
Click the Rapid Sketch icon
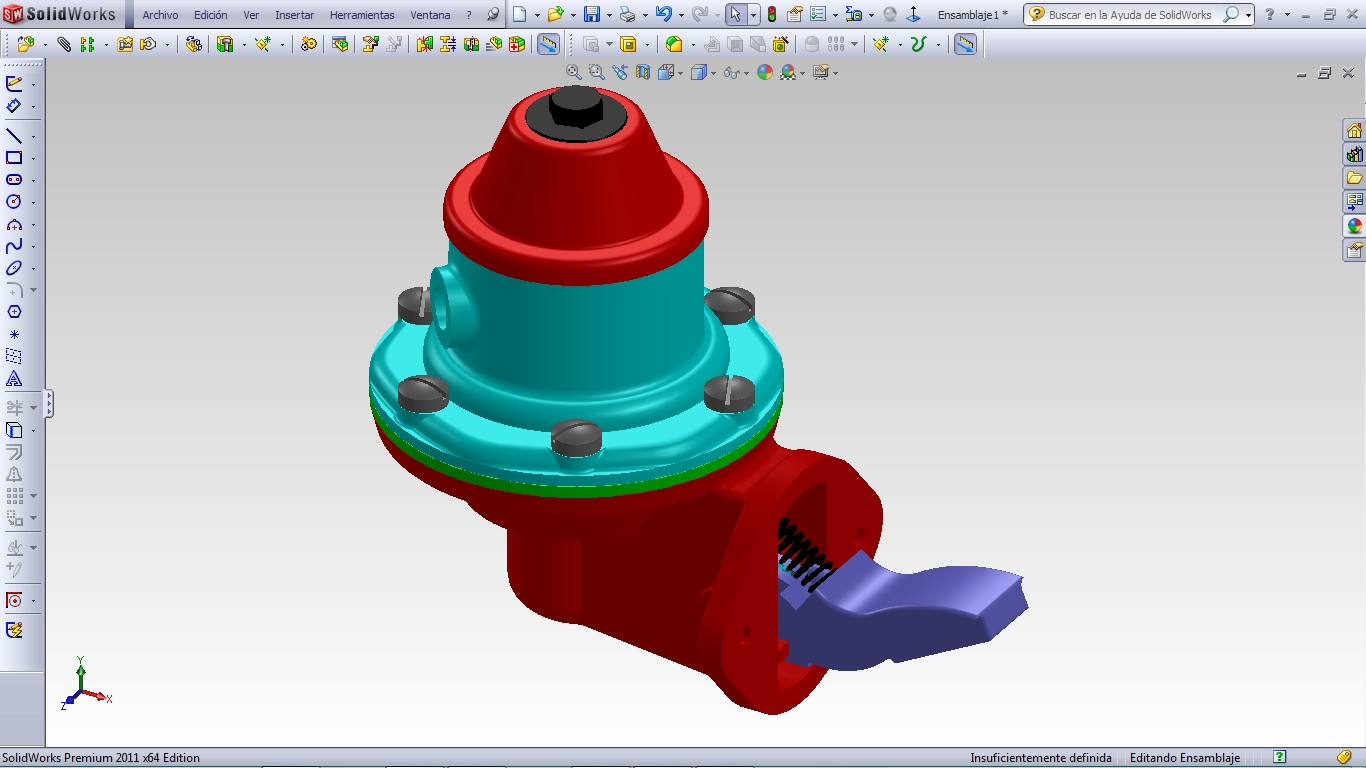(14, 630)
